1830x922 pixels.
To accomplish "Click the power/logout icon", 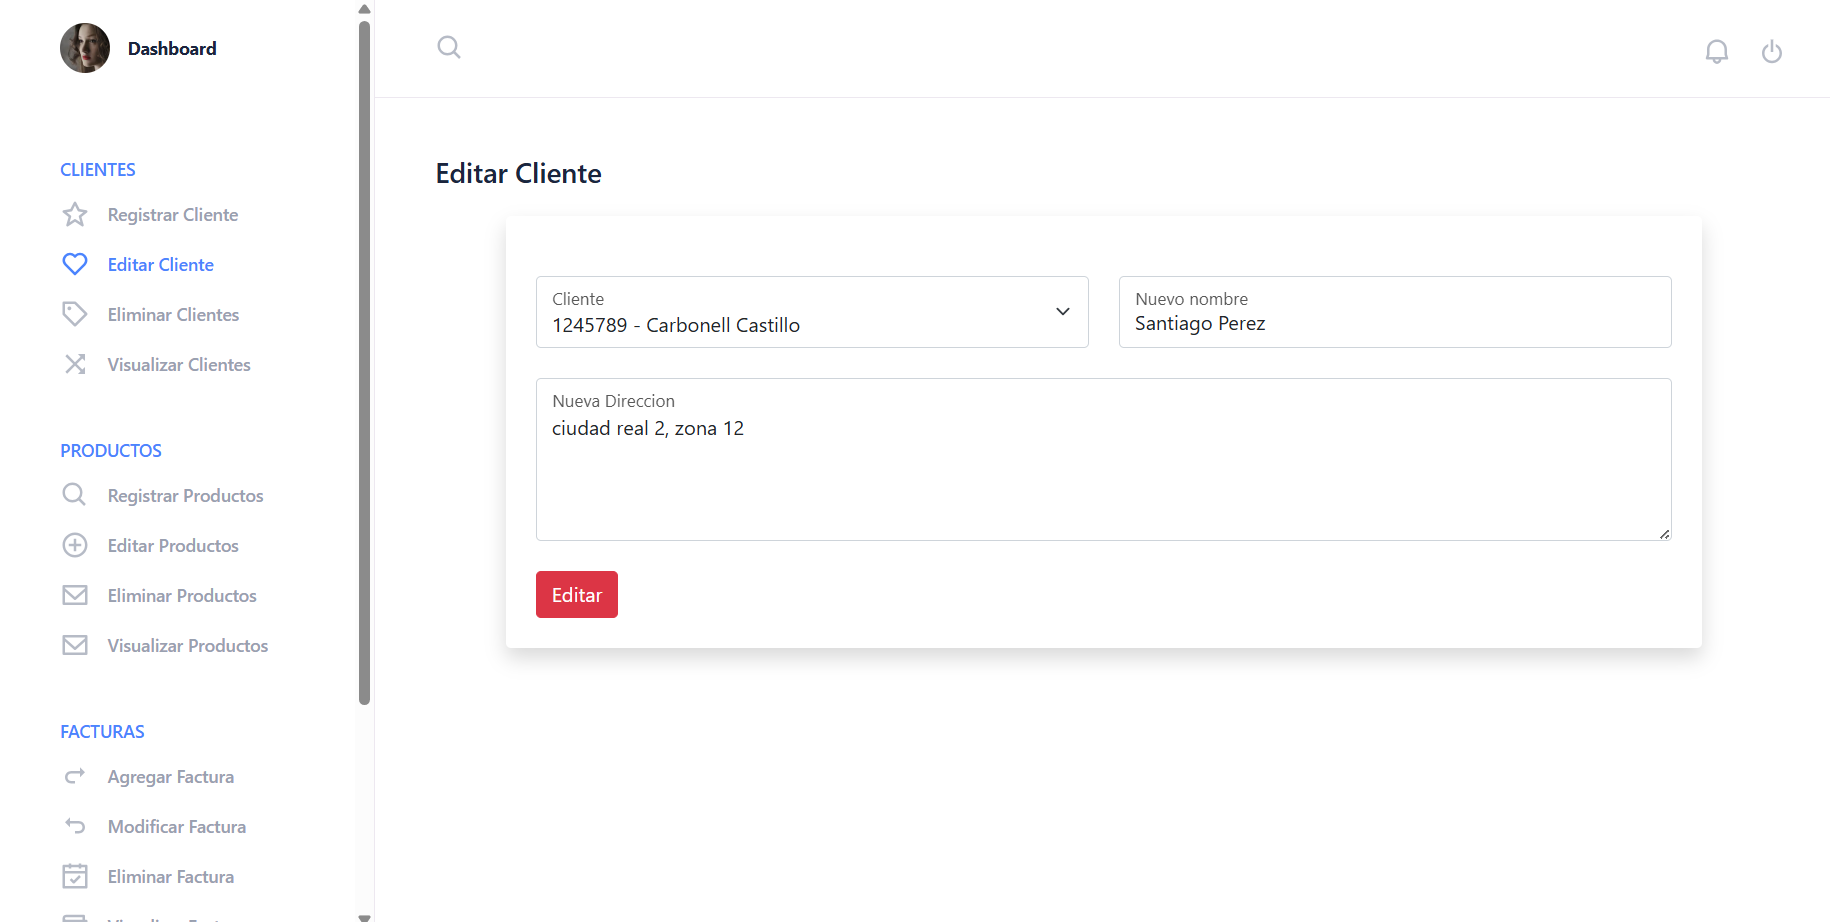I will click(1772, 51).
